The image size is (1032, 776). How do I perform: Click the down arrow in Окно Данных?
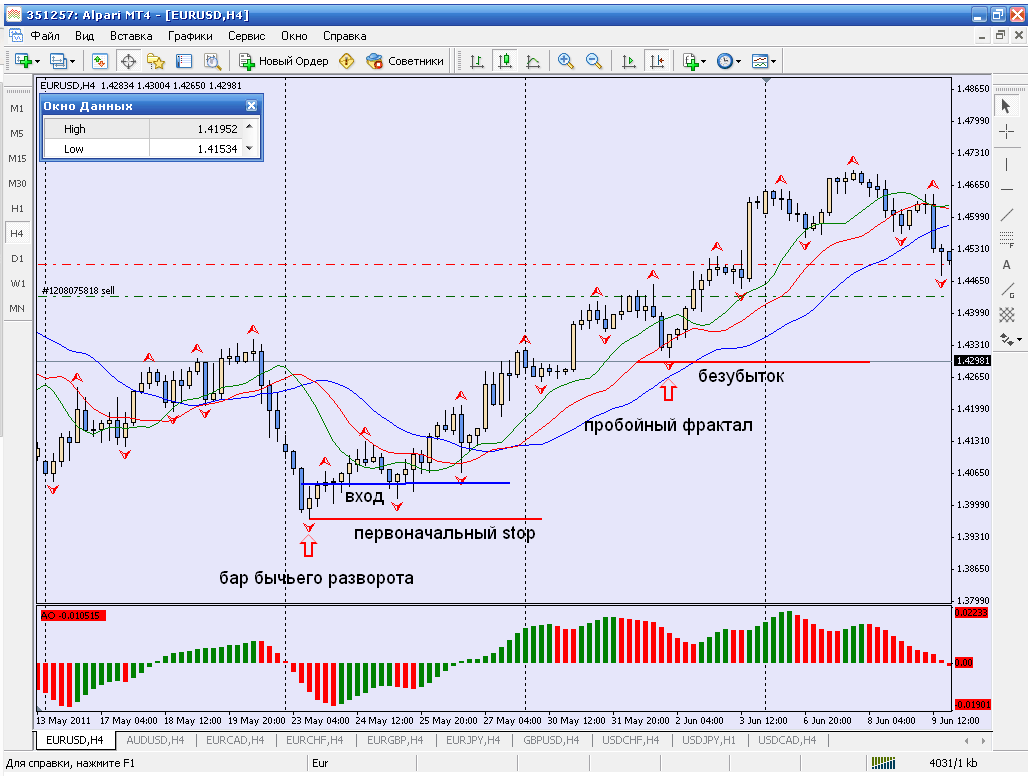tap(249, 149)
